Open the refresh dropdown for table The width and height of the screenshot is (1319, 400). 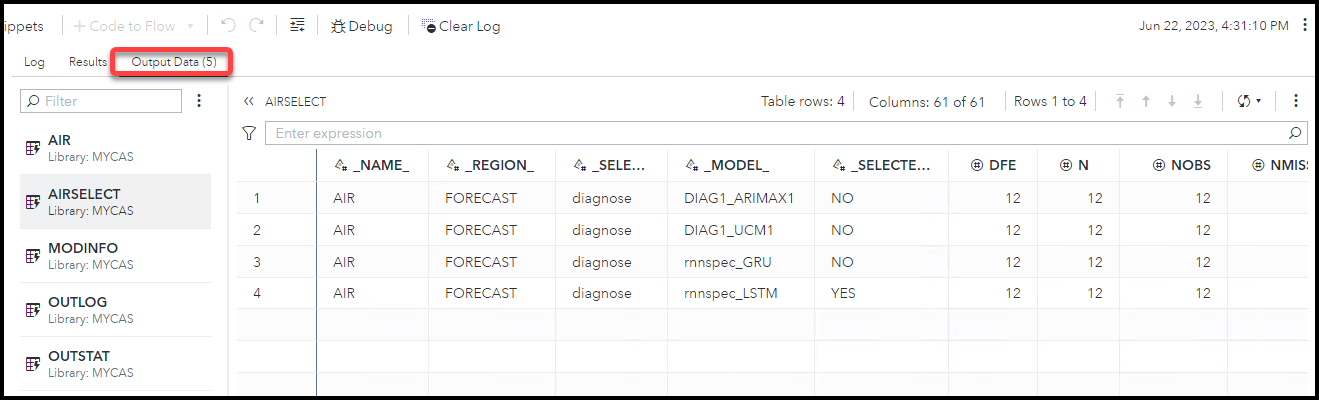[1249, 101]
